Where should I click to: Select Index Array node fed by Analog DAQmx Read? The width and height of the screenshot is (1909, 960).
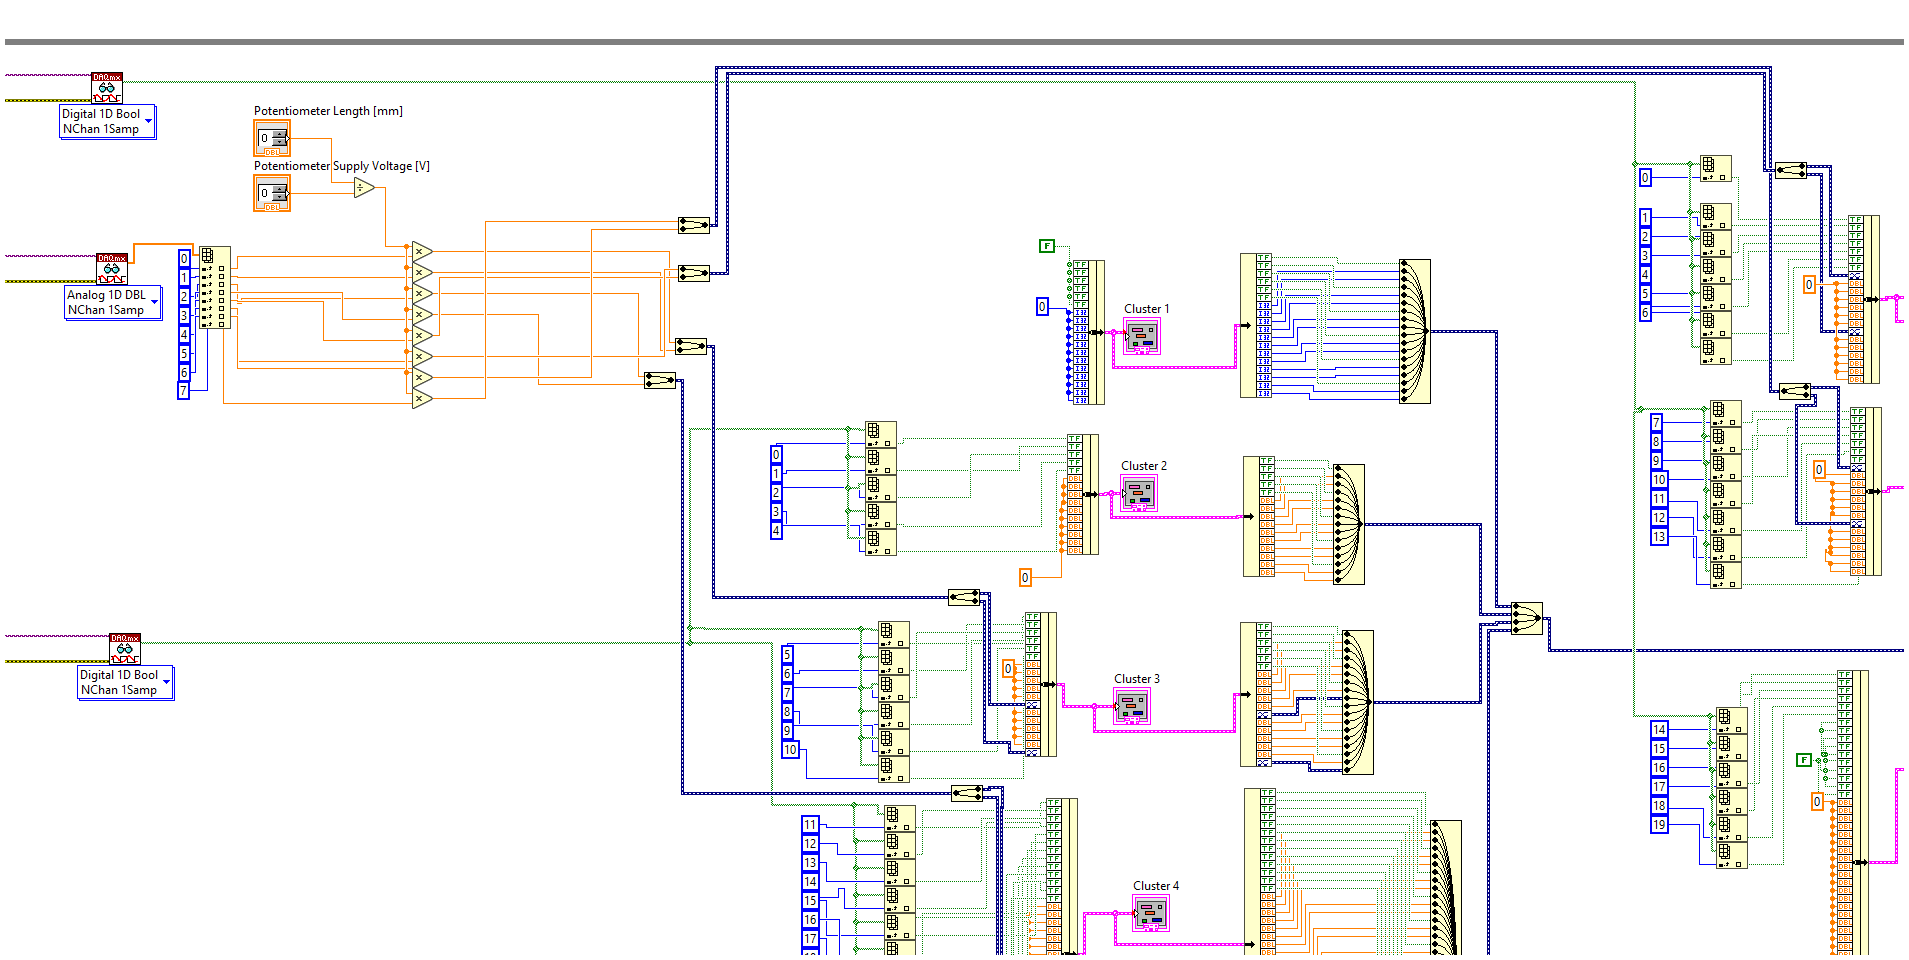pyautogui.click(x=214, y=288)
